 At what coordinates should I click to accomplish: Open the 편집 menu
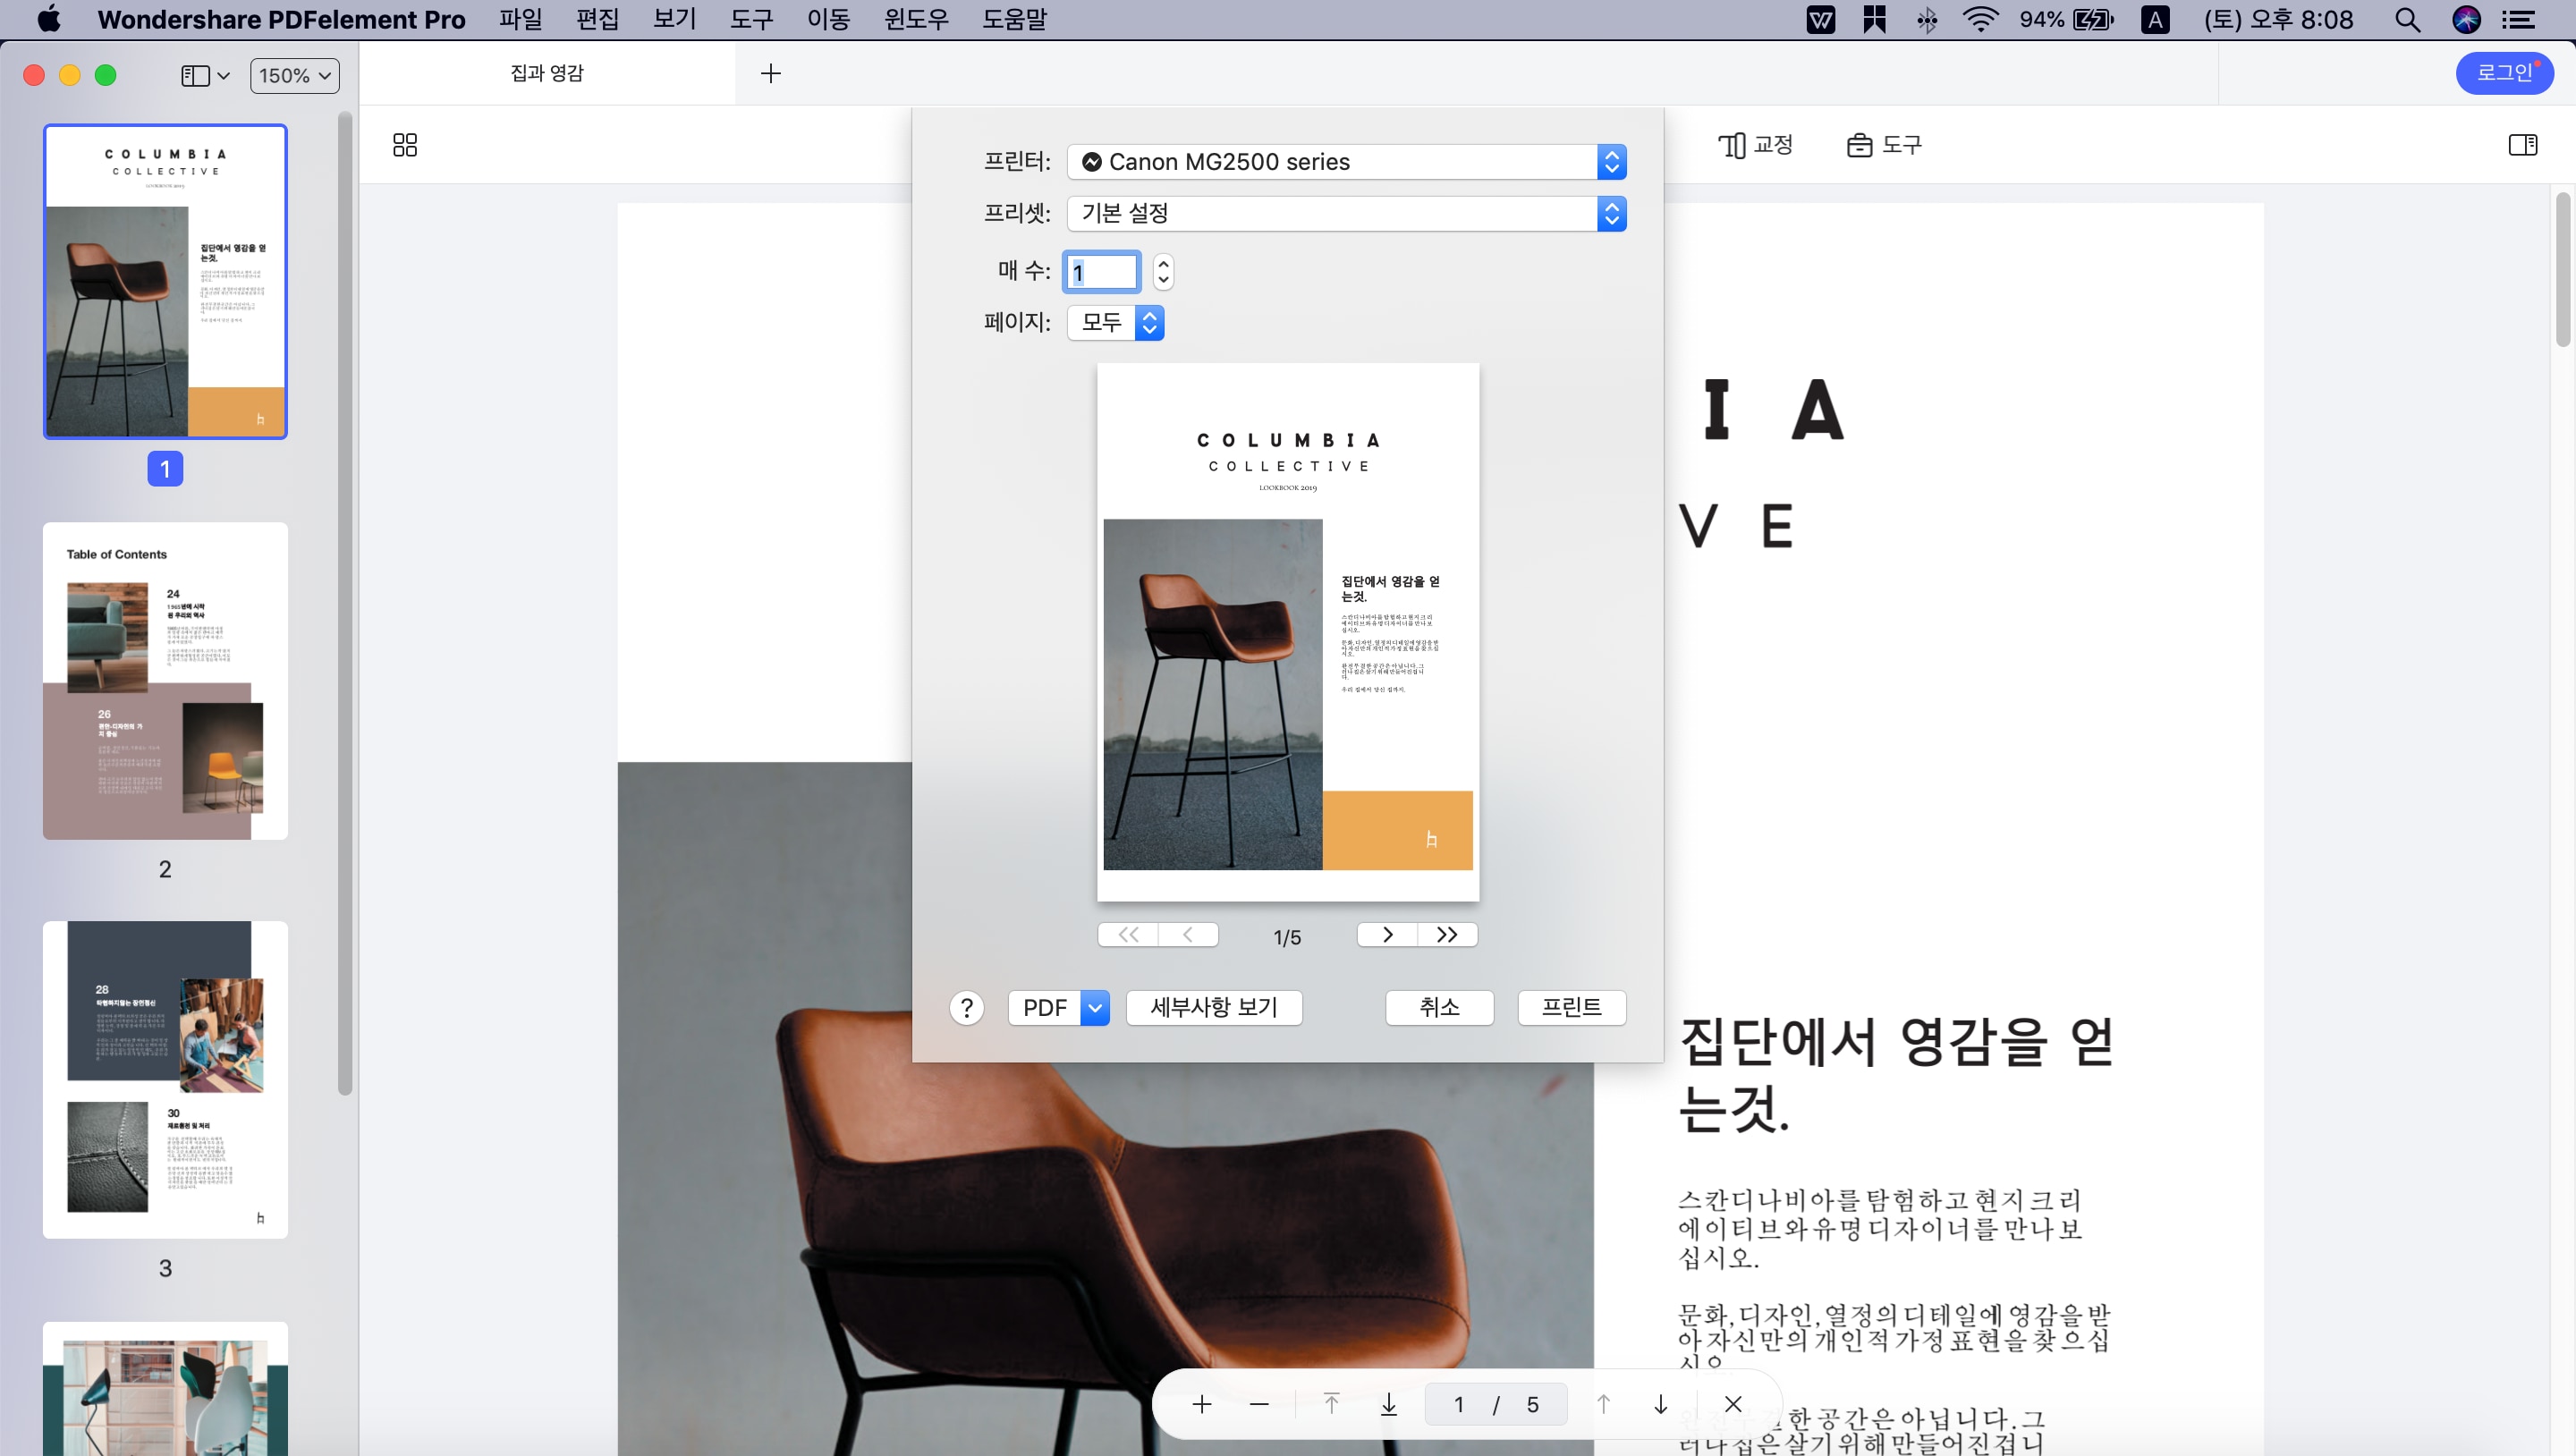(x=597, y=19)
